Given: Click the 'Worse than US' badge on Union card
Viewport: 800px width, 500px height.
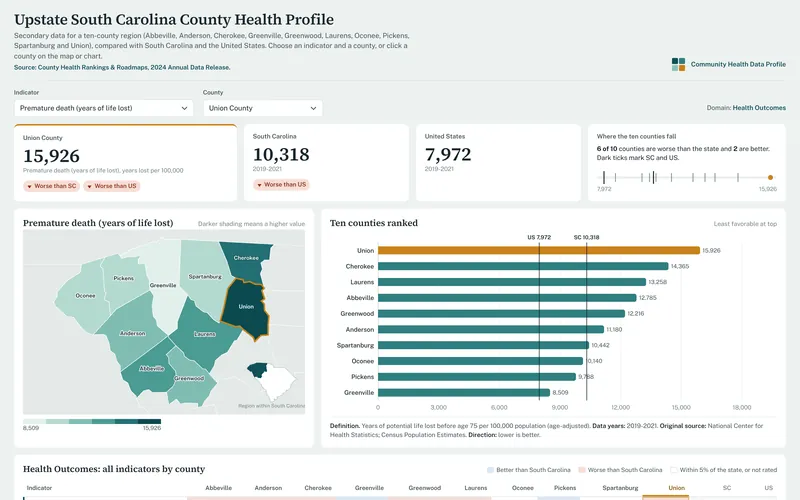Looking at the screenshot, I should point(112,186).
